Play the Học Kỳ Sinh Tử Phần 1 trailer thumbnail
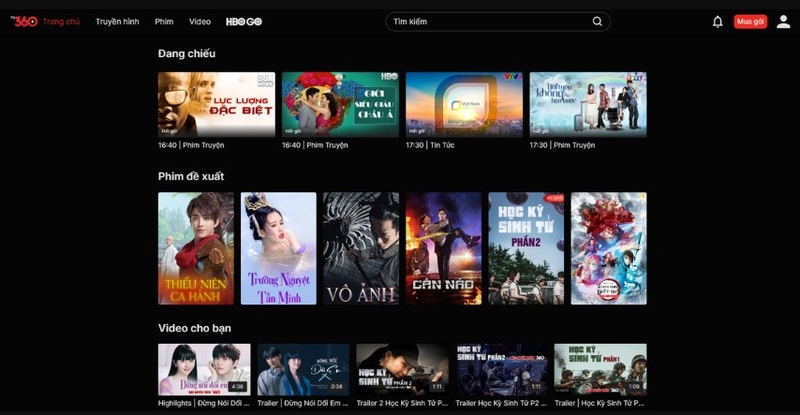 601,370
